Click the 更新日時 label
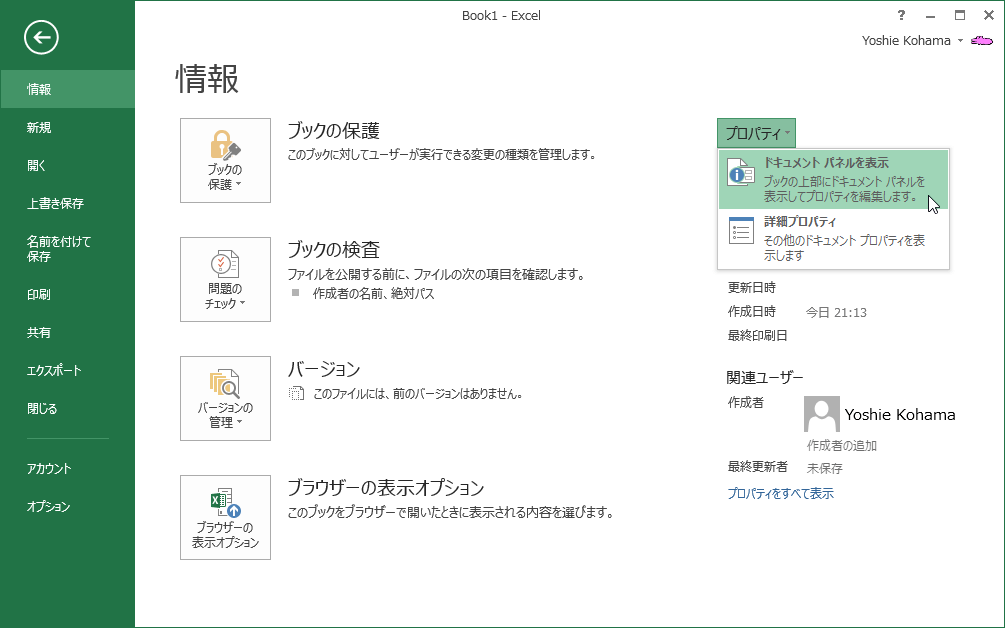The image size is (1005, 628). pos(751,288)
